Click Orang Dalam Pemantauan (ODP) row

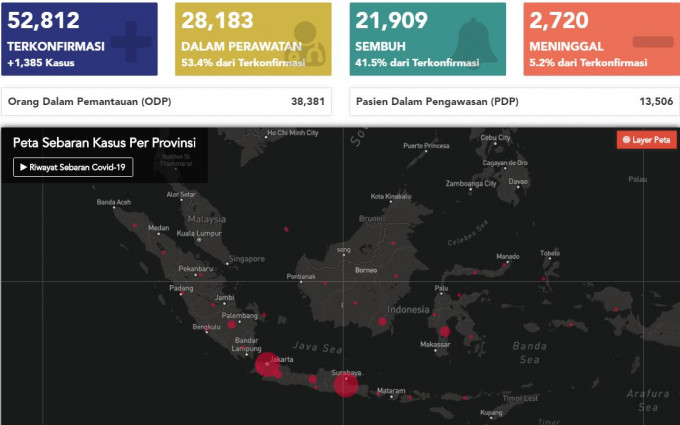169,102
